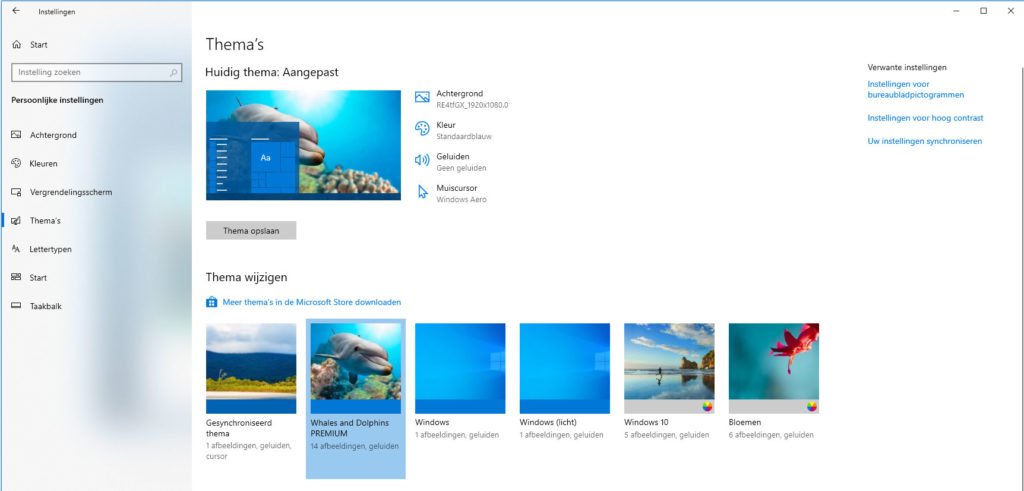This screenshot has width=1024, height=491.
Task: Click Windows Aero cursor value text
Action: 461,200
